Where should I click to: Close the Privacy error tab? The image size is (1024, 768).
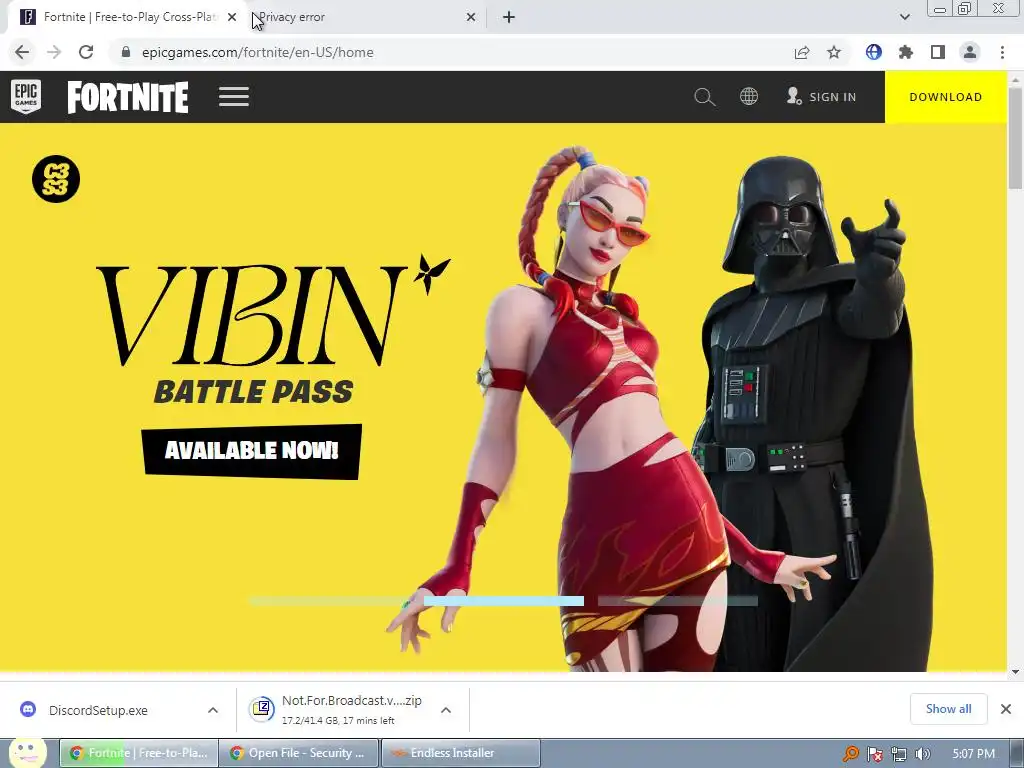point(471,17)
